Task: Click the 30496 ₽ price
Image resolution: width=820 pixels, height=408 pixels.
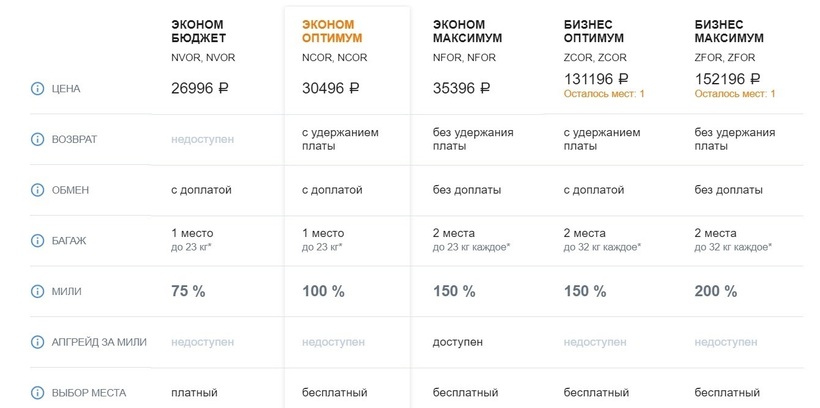Action: (x=331, y=88)
